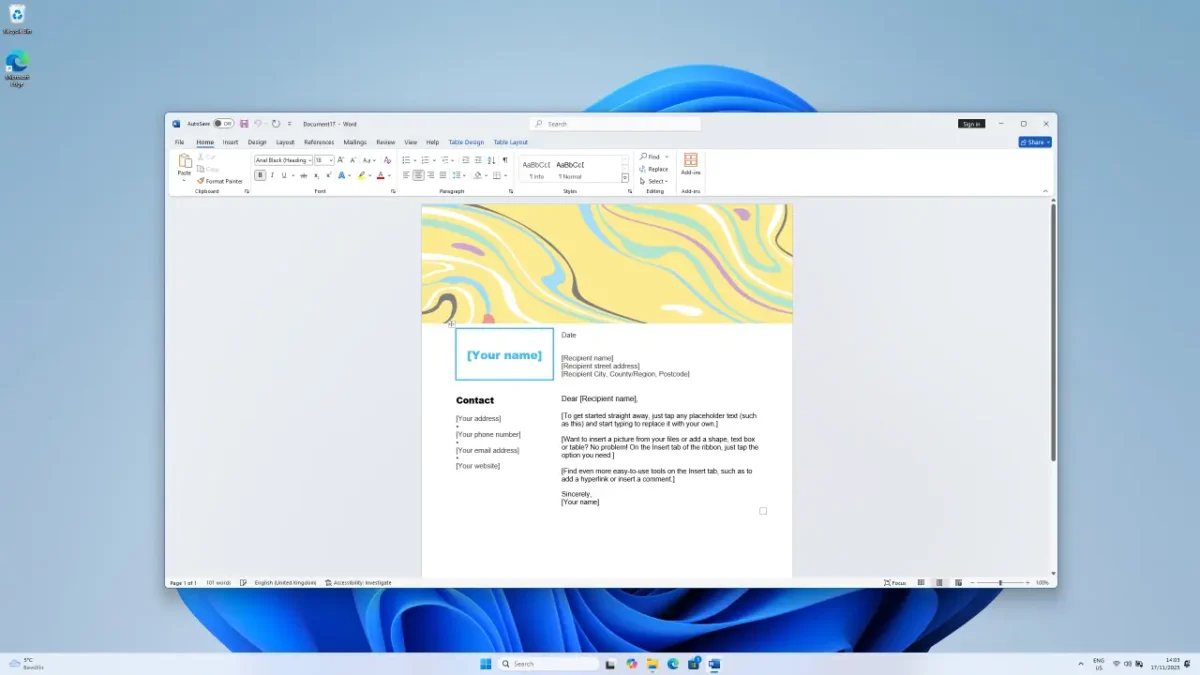Image resolution: width=1200 pixels, height=675 pixels.
Task: Click the Replace tool in Editing group
Action: click(x=653, y=169)
